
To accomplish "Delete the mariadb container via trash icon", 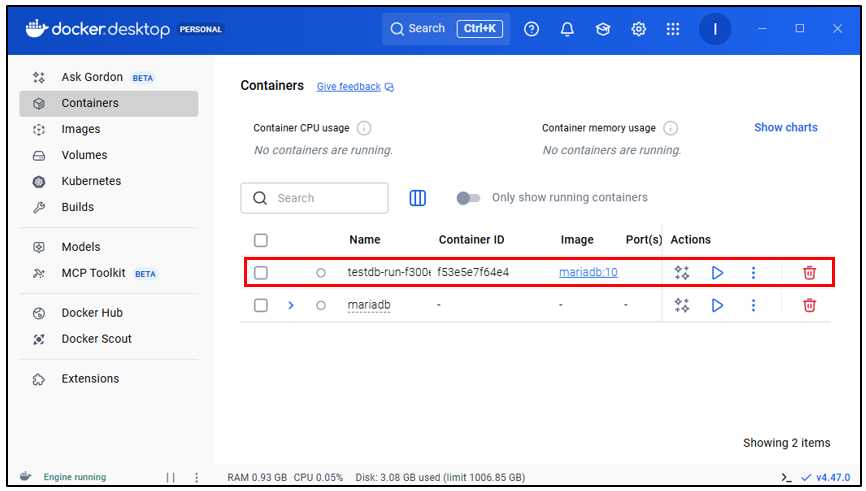I will point(809,305).
